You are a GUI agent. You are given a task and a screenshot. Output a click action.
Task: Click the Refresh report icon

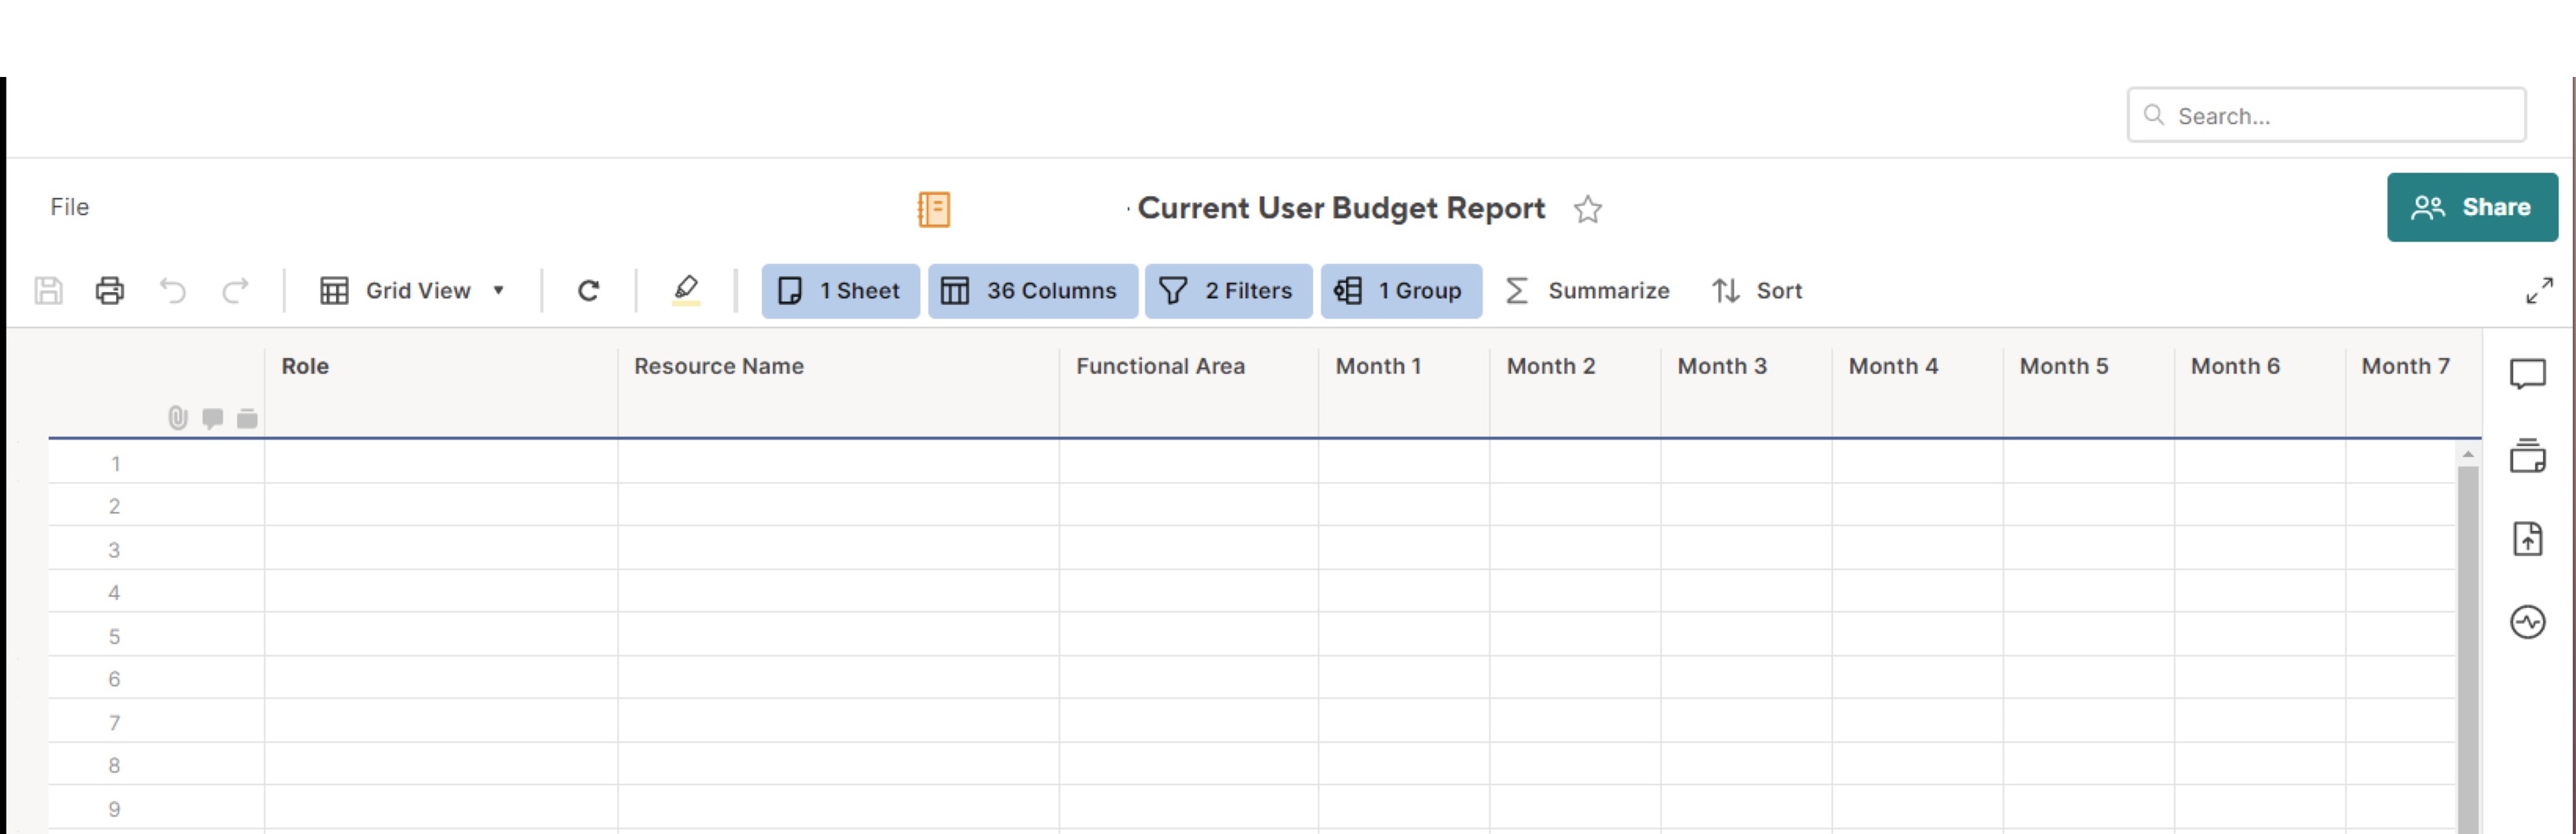coord(589,291)
